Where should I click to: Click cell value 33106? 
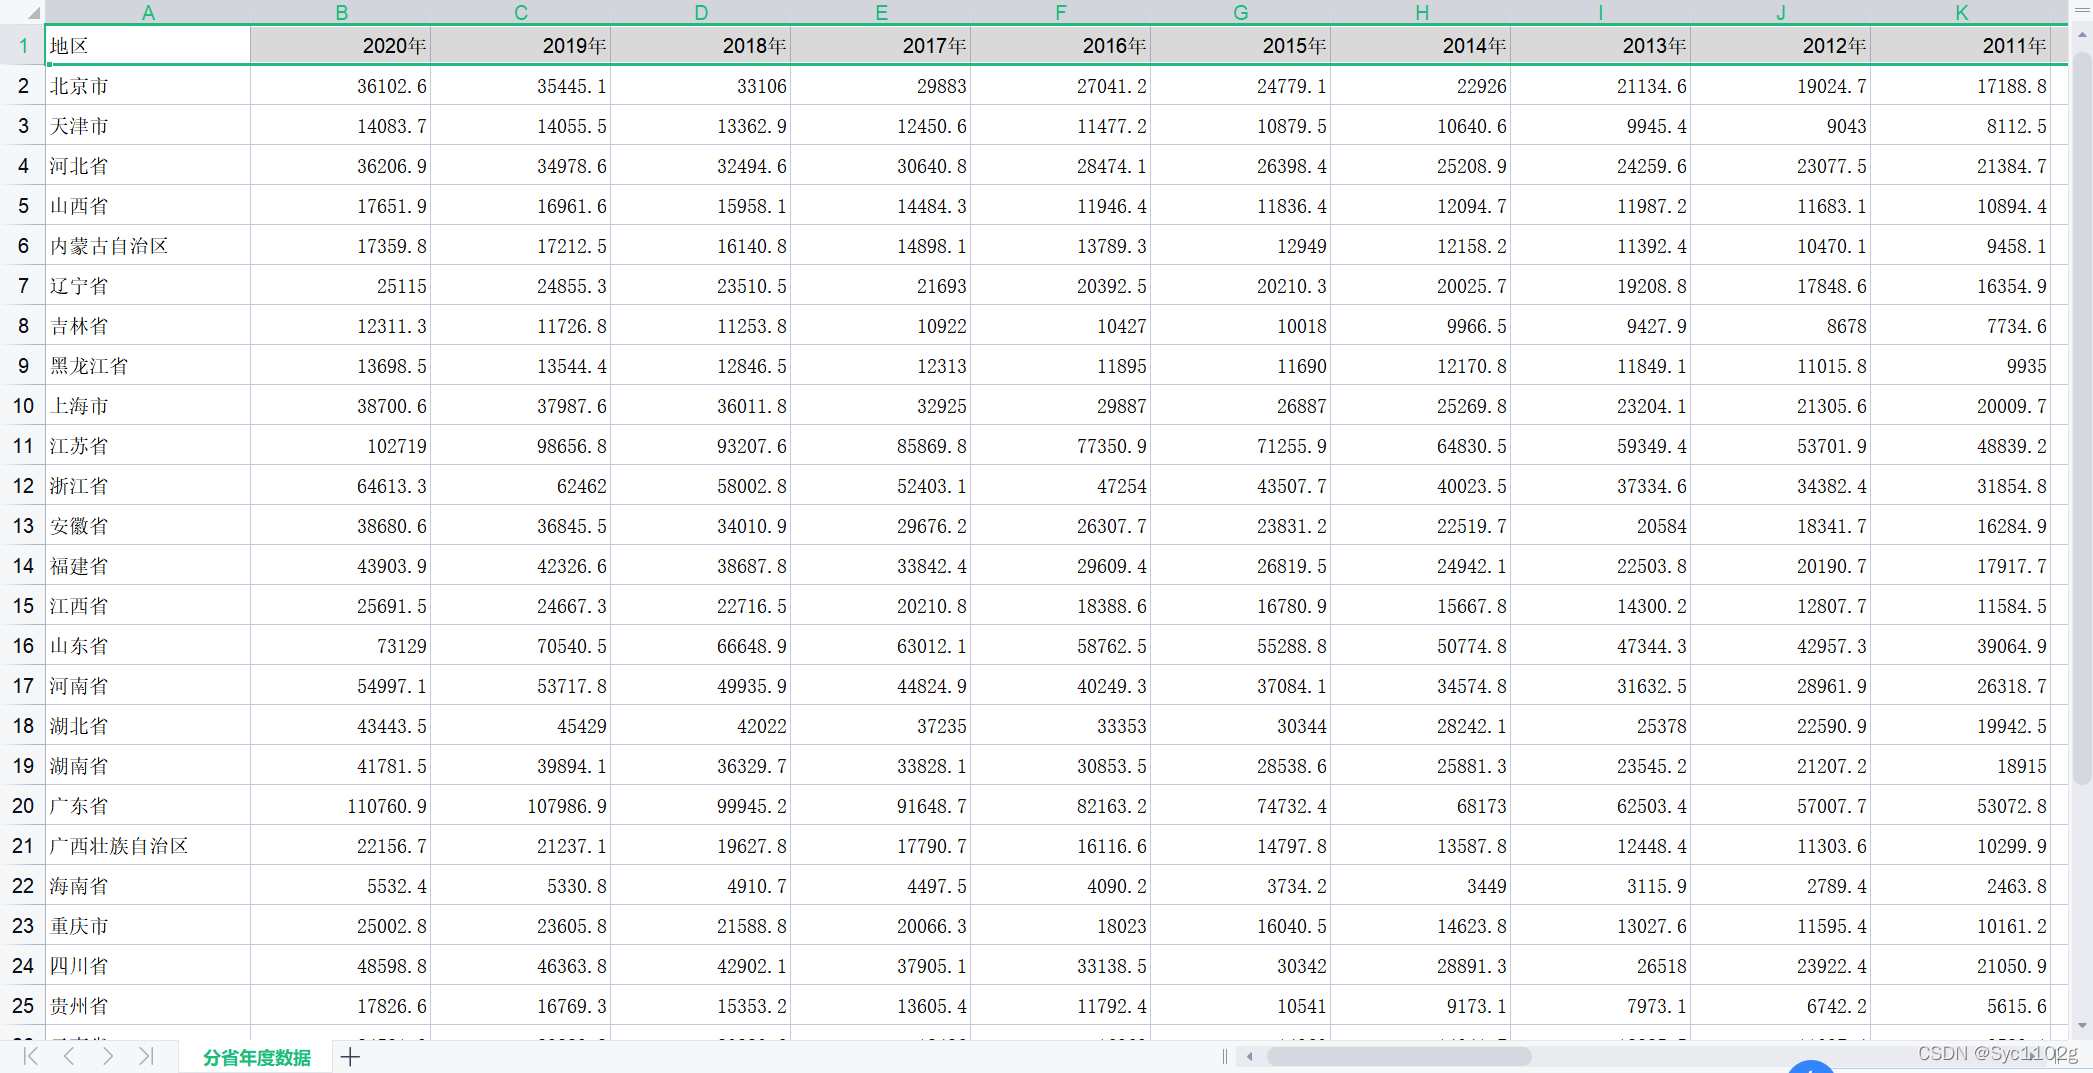point(701,86)
